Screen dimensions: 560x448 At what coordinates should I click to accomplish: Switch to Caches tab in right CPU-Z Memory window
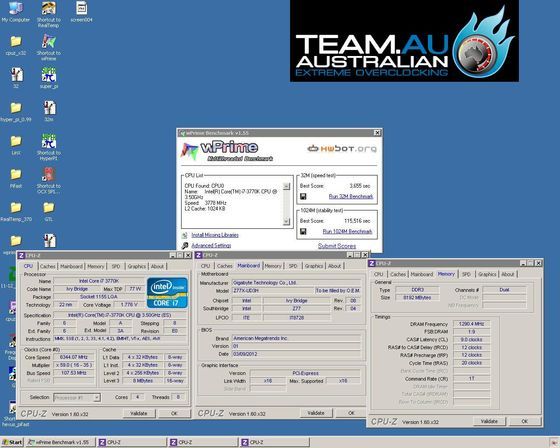(398, 274)
